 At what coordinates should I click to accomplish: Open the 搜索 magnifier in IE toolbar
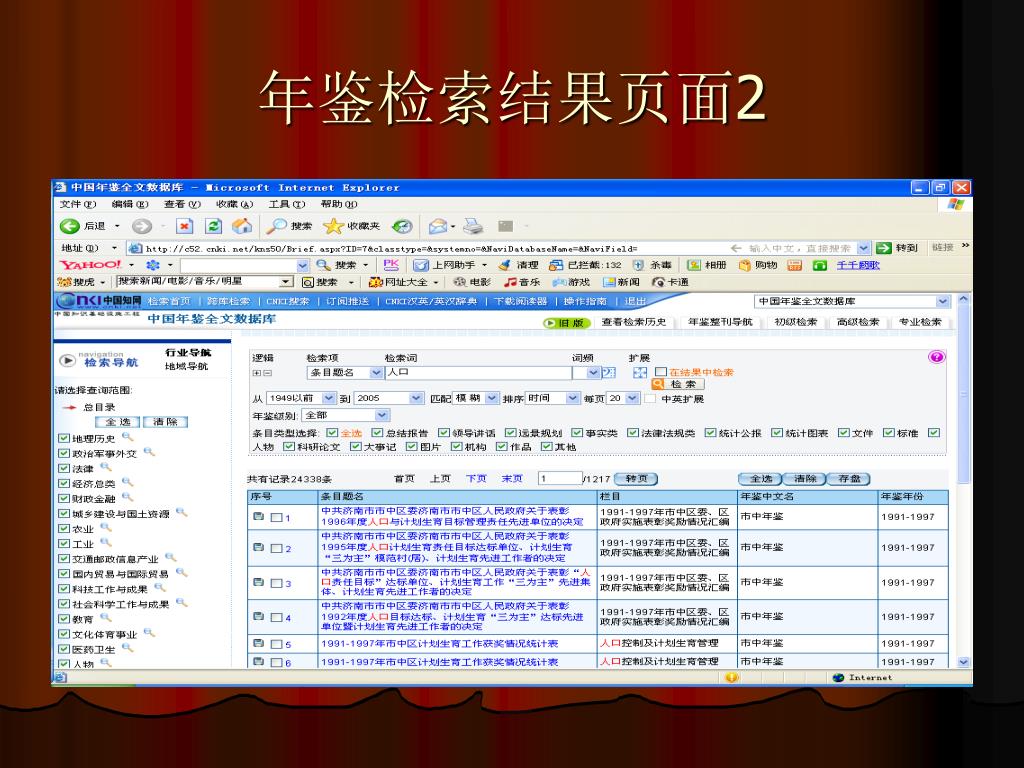pyautogui.click(x=276, y=227)
